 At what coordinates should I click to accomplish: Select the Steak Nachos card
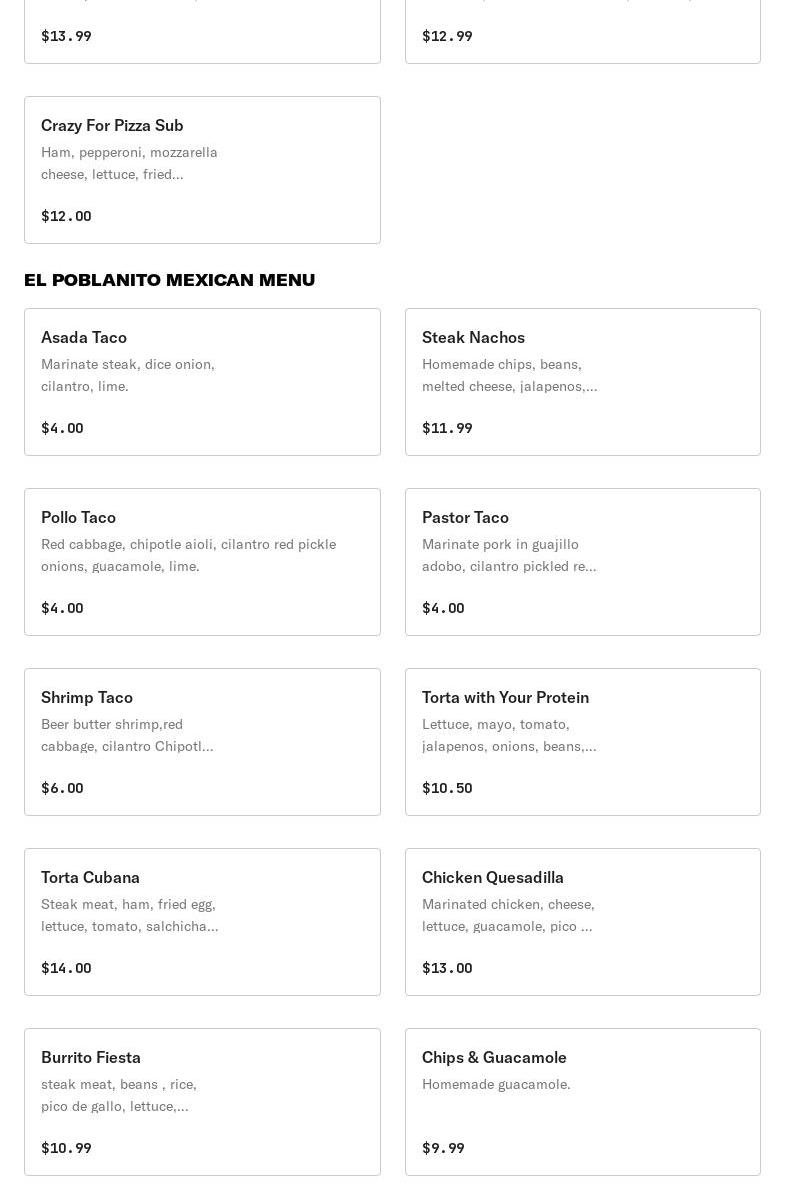(582, 381)
